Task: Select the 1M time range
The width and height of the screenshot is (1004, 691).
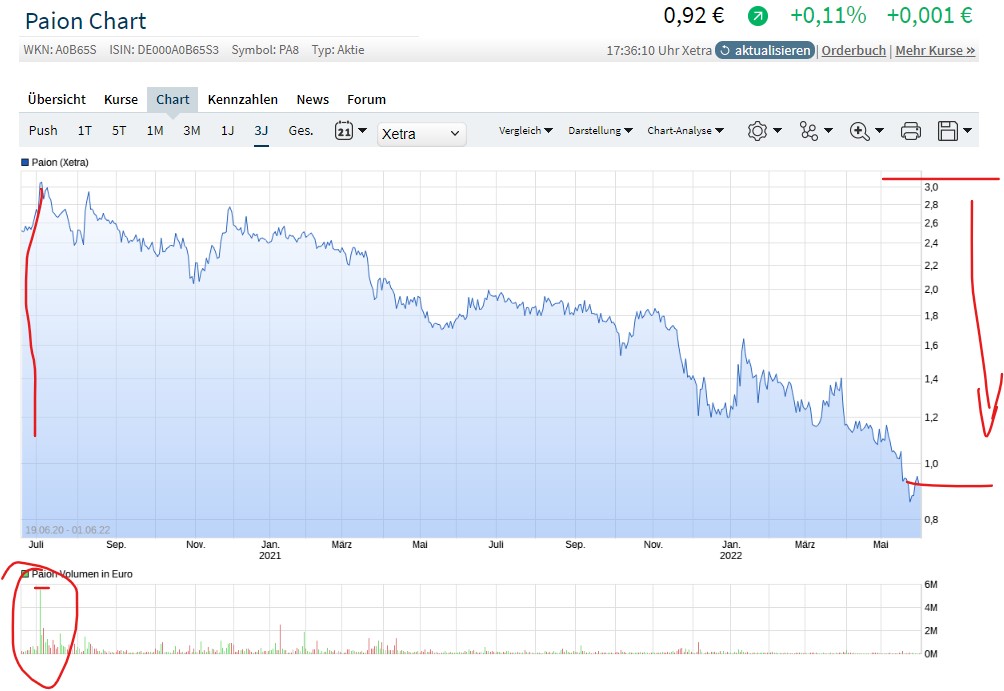Action: [x=155, y=131]
